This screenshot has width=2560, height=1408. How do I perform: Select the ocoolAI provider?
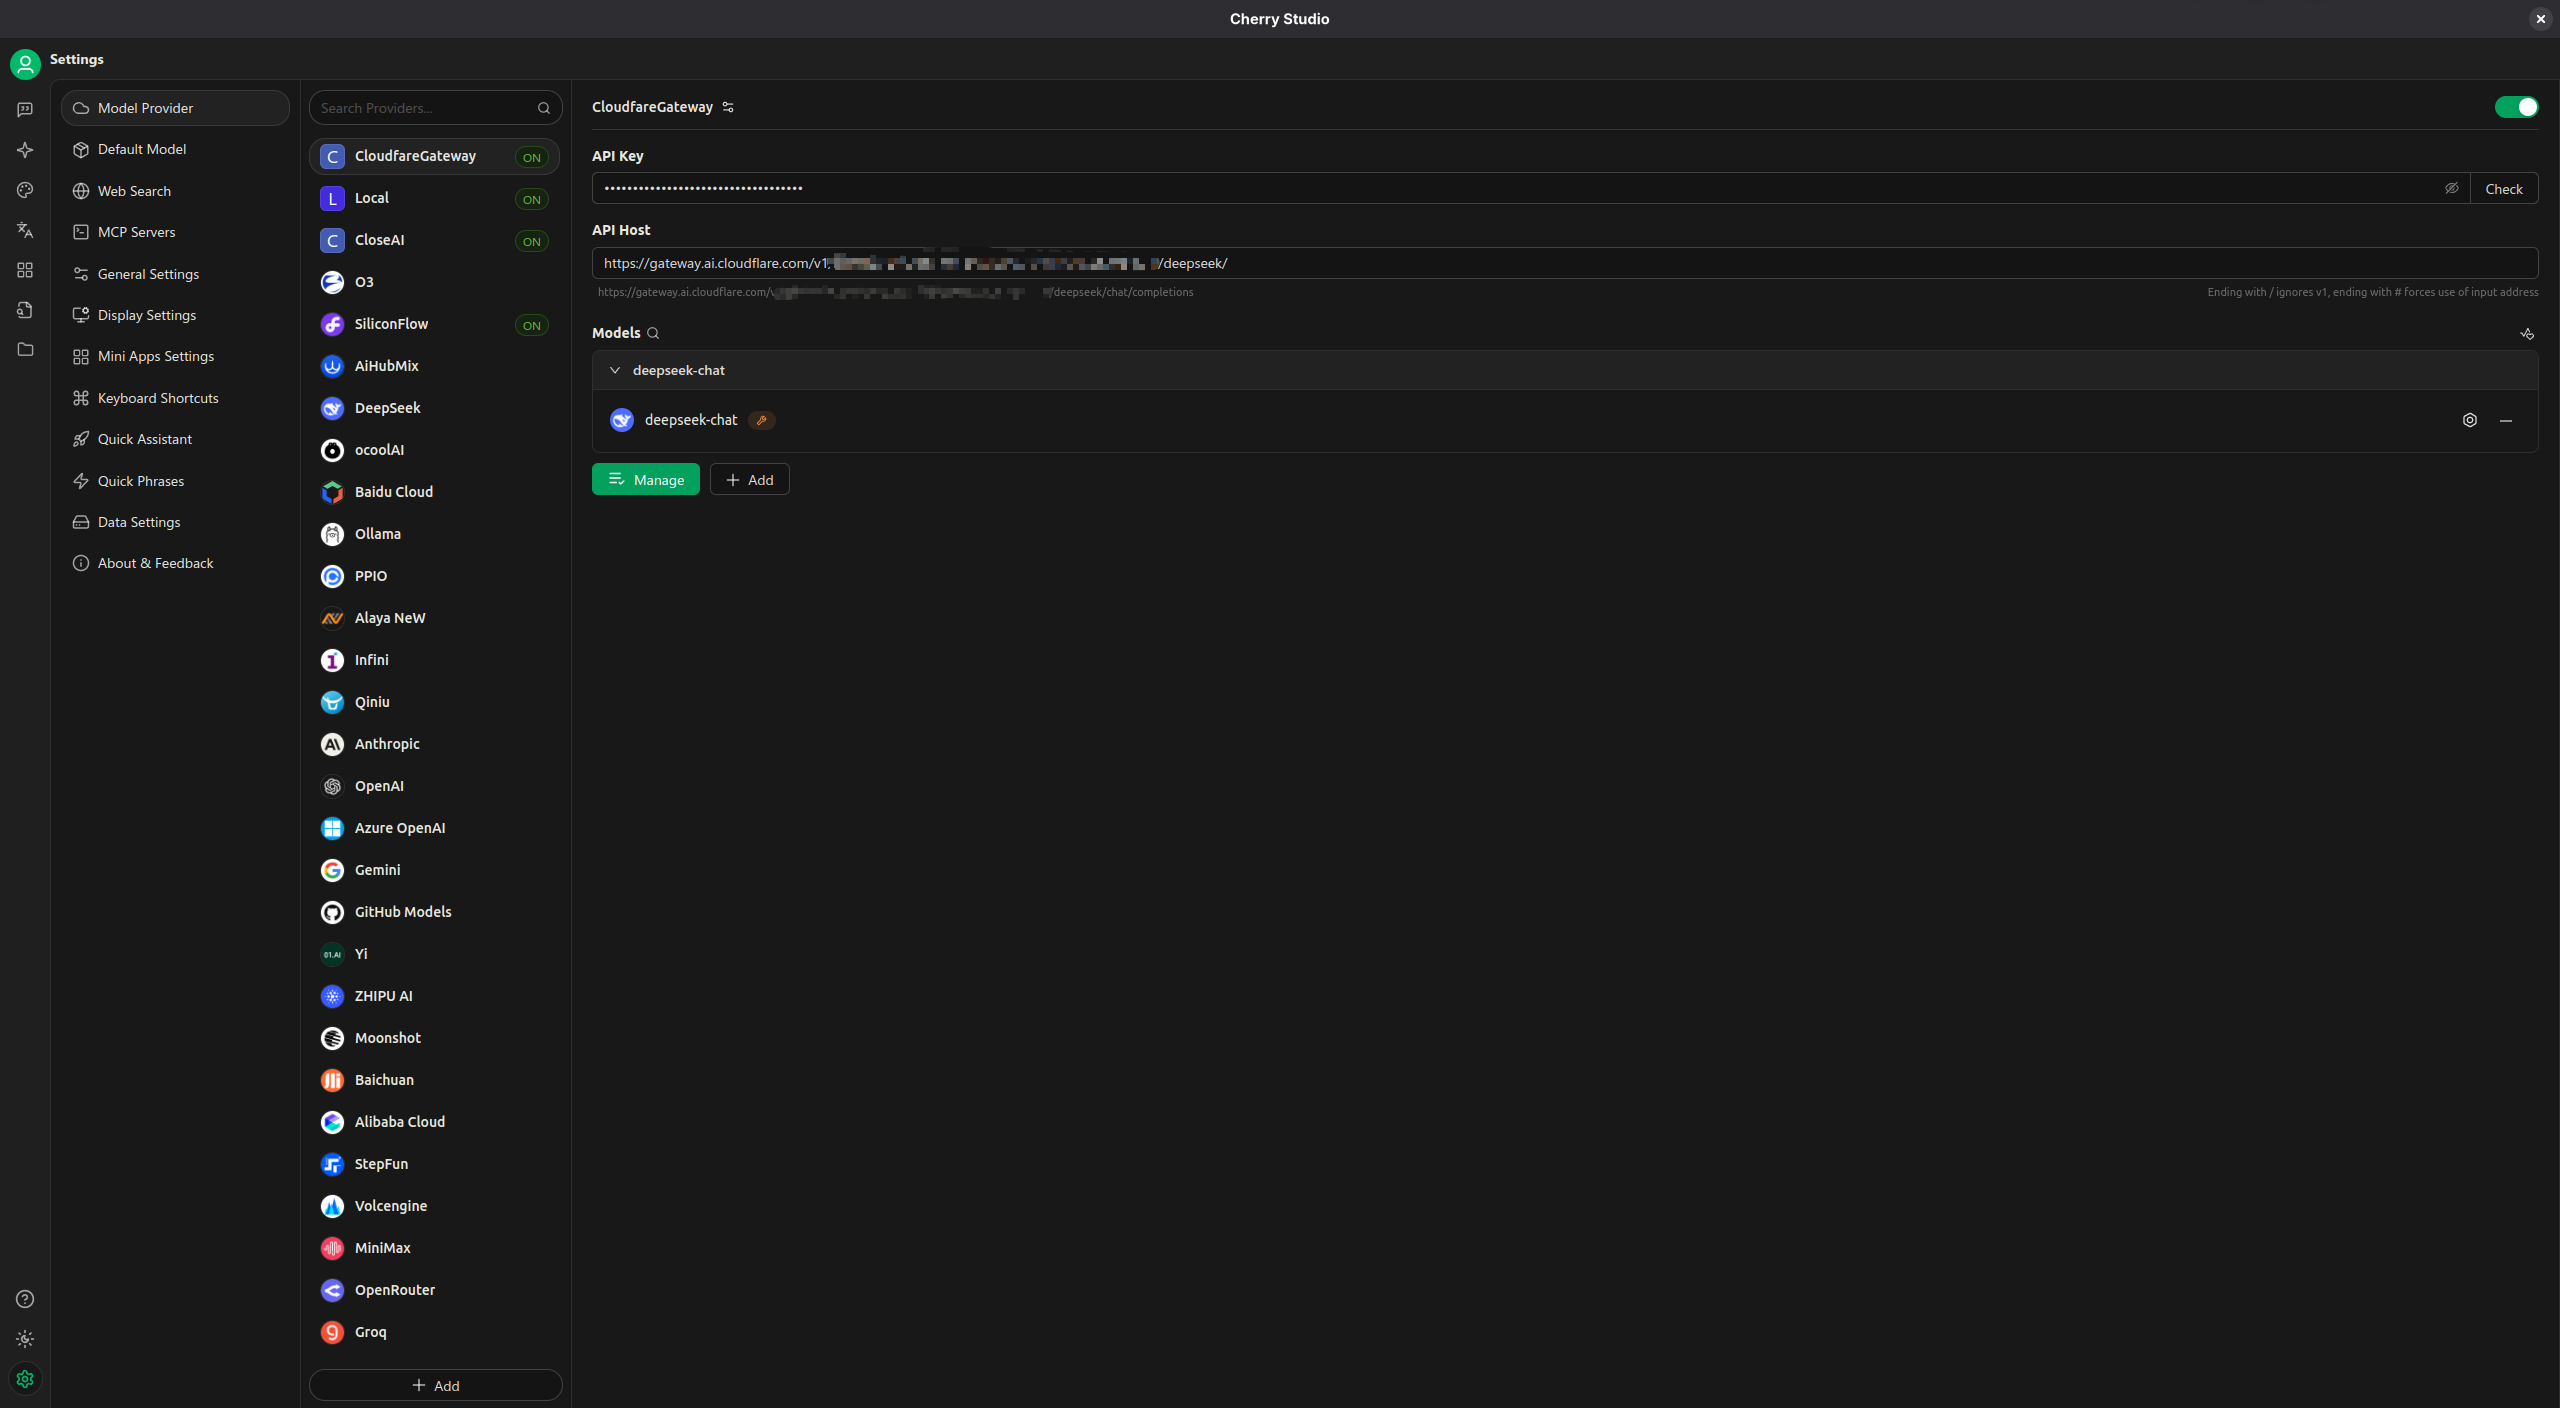434,450
